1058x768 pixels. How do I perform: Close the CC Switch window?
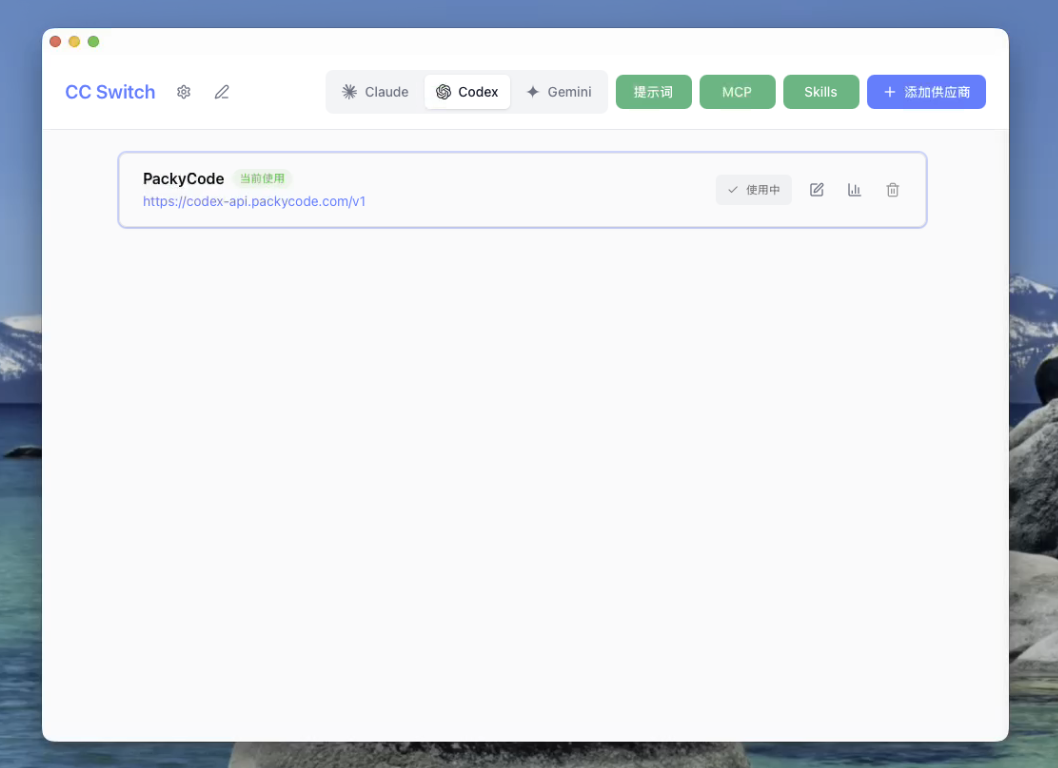pos(55,41)
